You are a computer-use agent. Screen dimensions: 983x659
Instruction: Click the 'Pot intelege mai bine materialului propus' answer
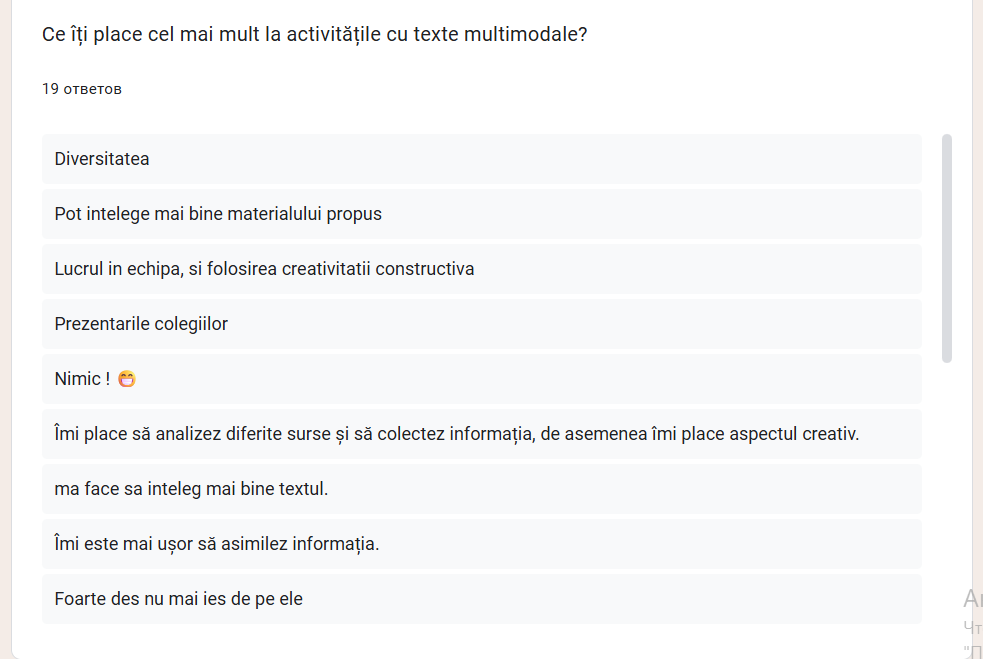218,214
